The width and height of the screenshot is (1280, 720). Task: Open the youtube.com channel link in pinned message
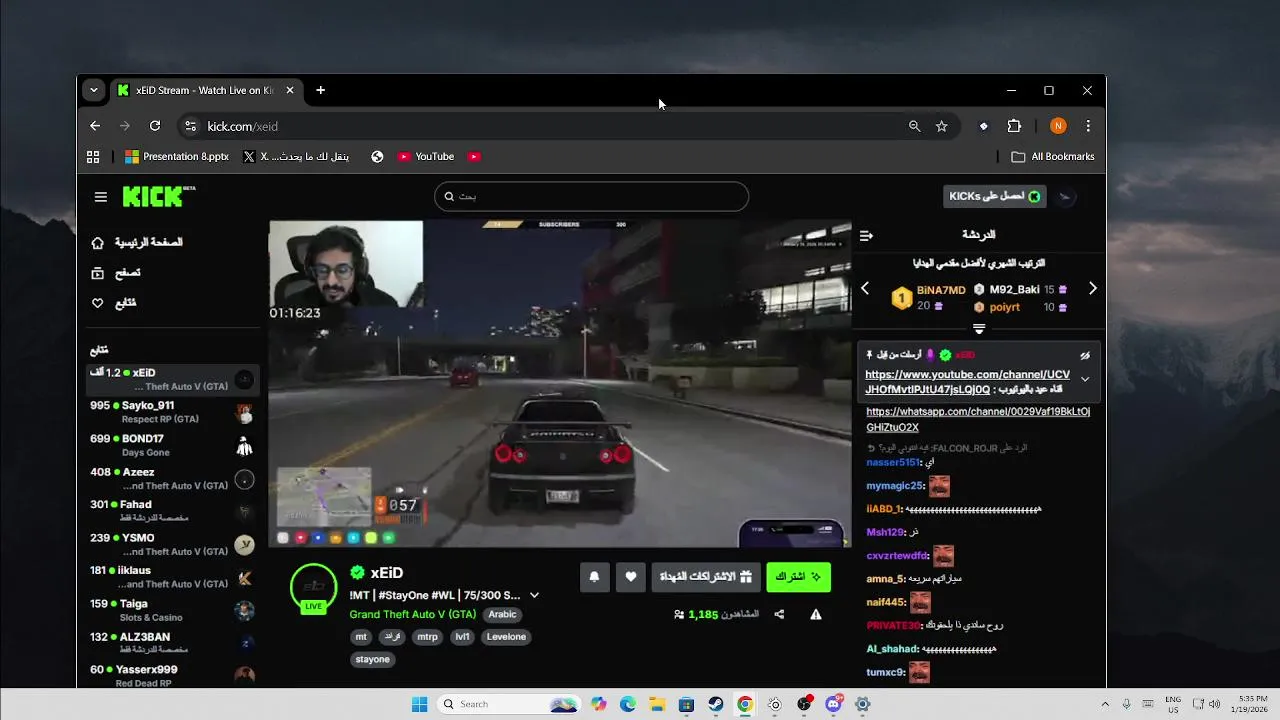click(x=967, y=382)
